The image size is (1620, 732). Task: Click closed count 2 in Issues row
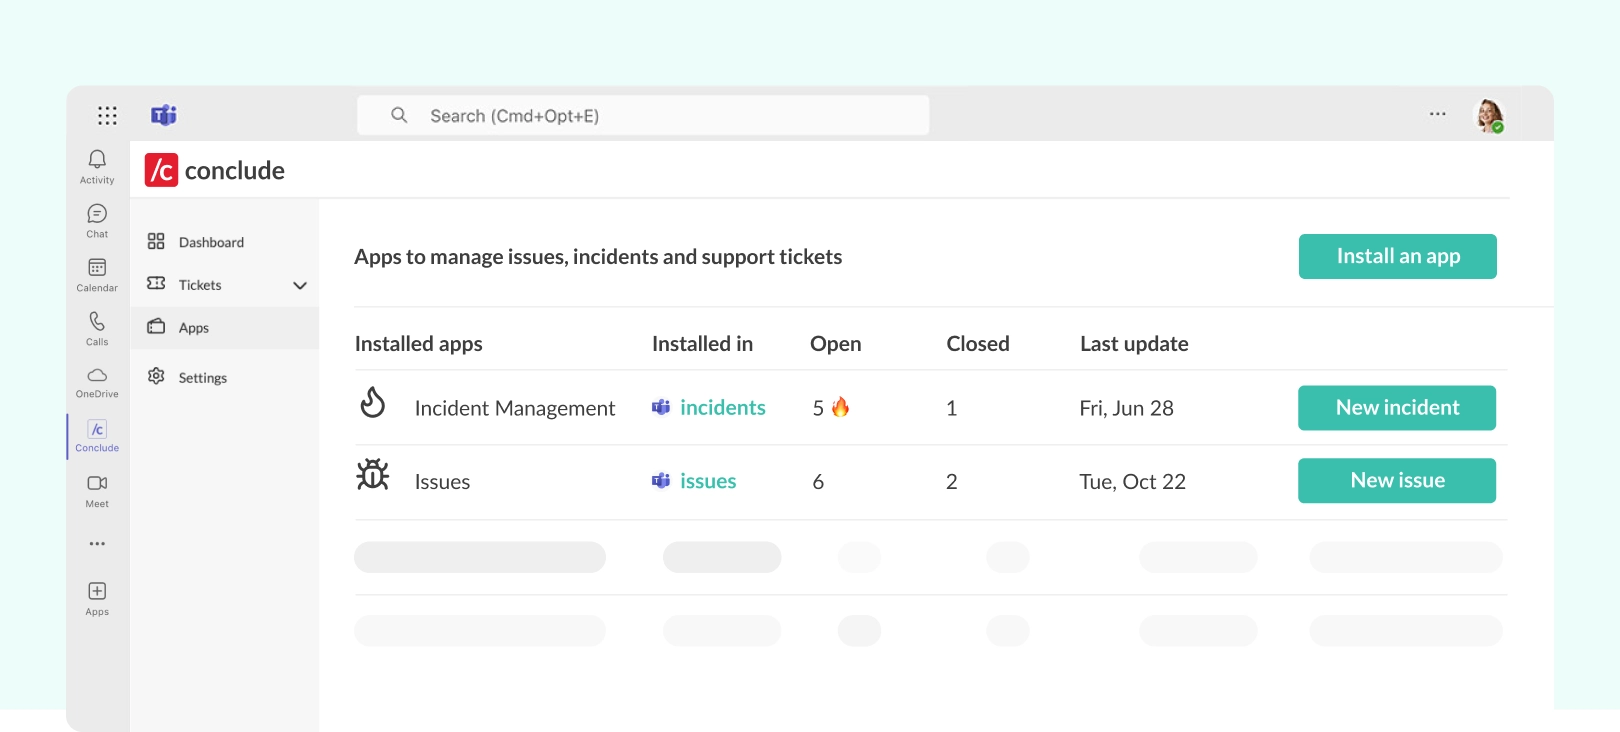(952, 482)
